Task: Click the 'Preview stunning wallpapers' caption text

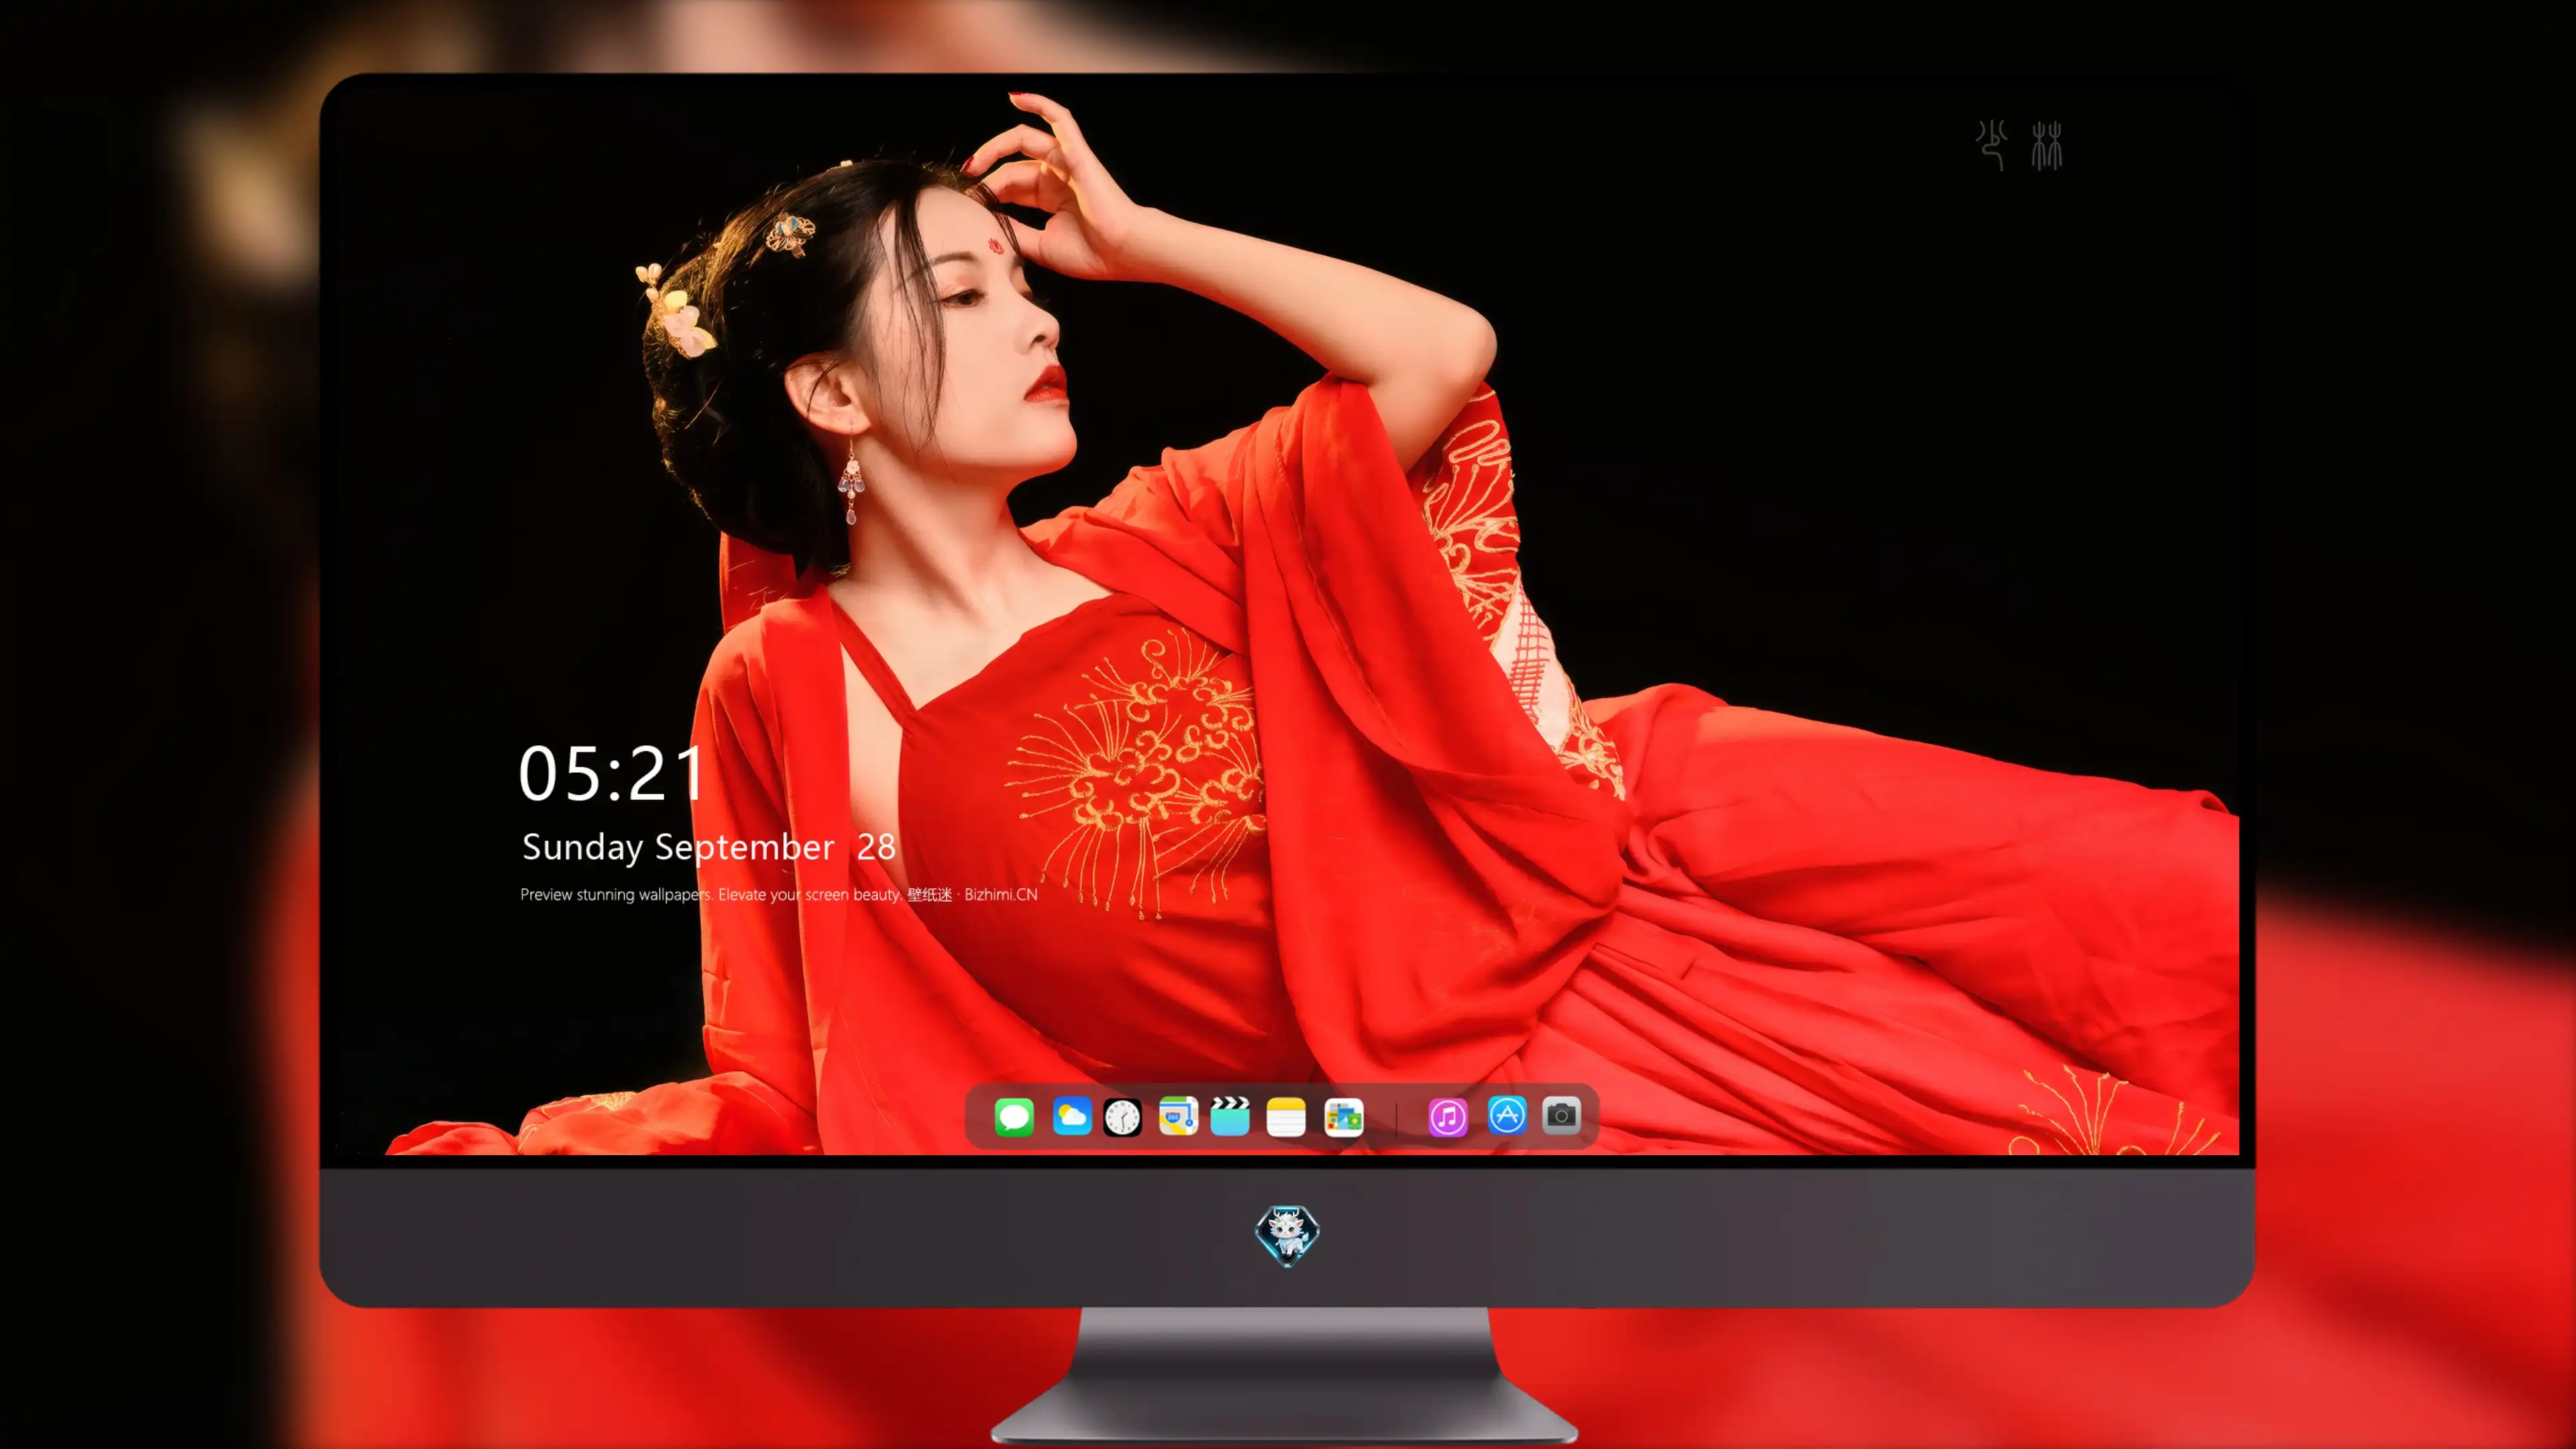Action: pos(617,895)
